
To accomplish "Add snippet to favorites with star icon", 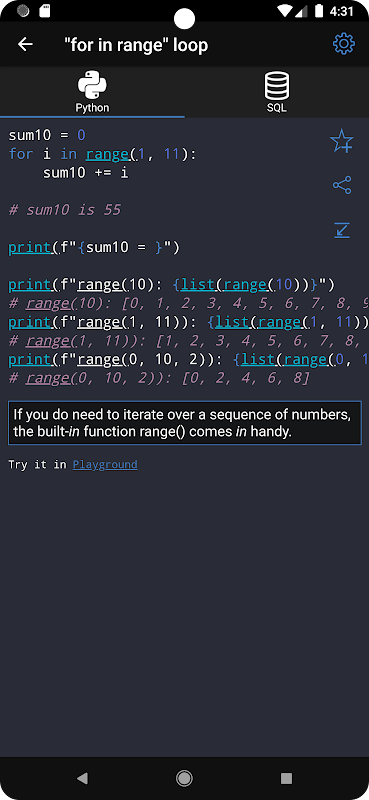I will 341,141.
